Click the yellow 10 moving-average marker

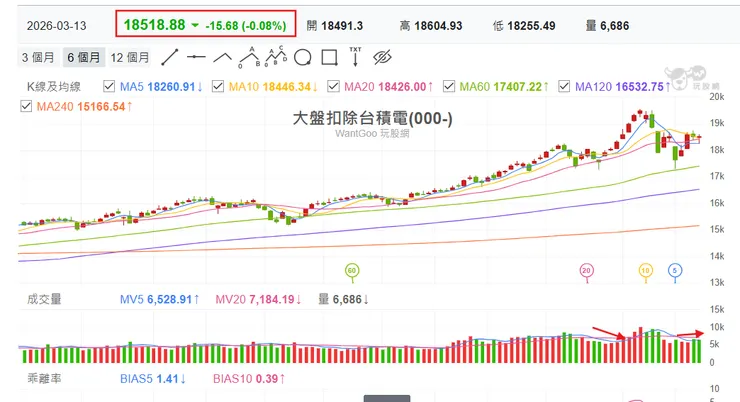645,271
